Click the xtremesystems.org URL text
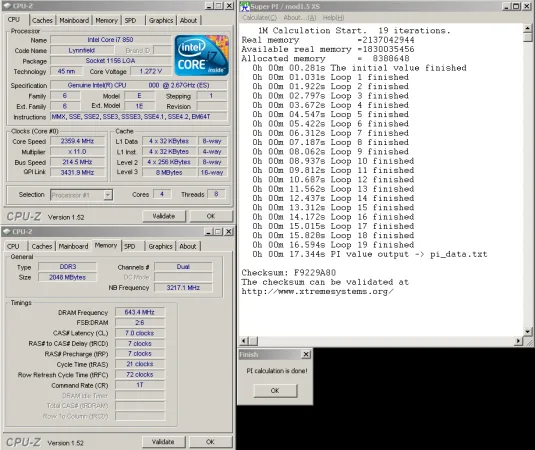The height and width of the screenshot is (450, 535). pyautogui.click(x=318, y=291)
